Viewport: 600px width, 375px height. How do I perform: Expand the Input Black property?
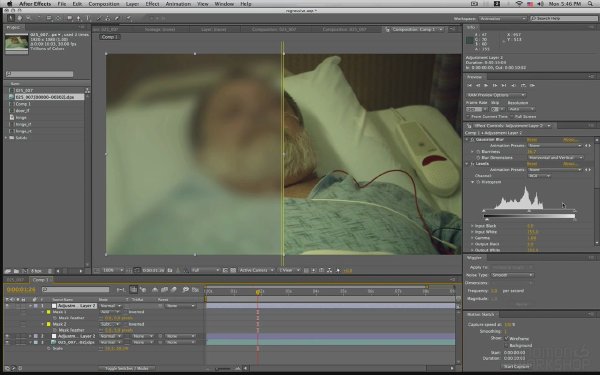(472, 226)
